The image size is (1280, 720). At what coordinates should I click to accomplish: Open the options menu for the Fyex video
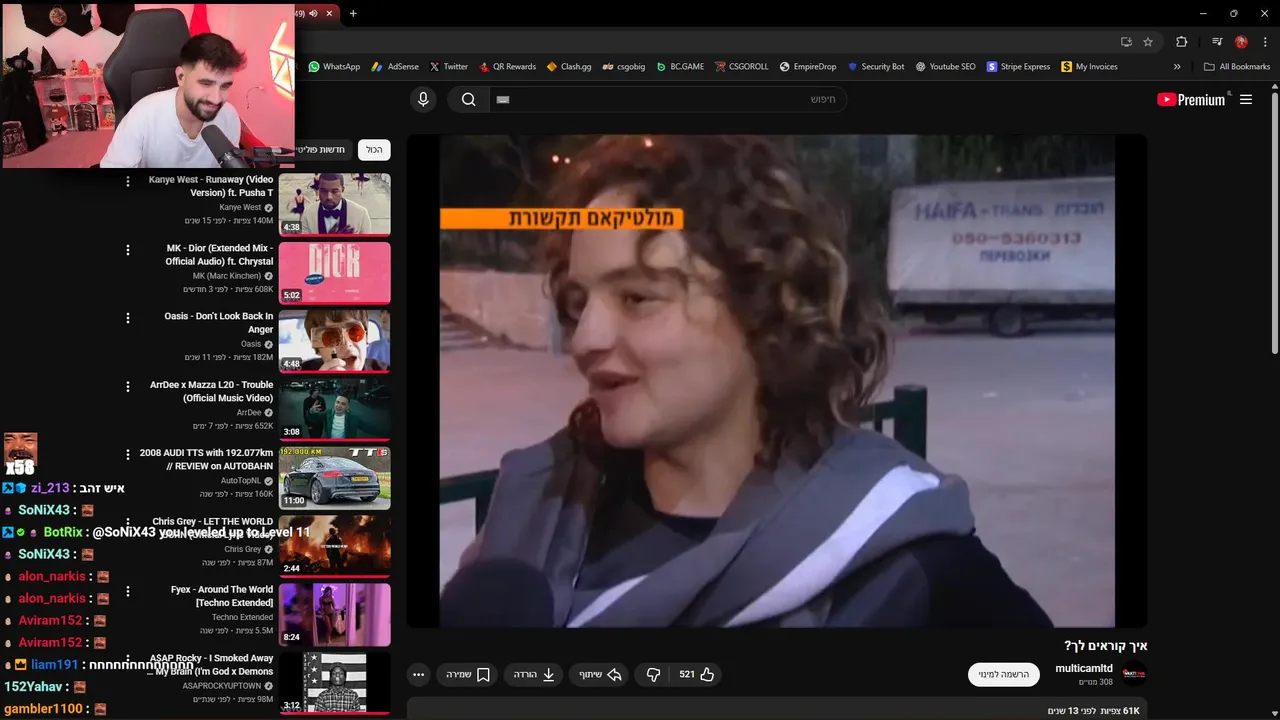pyautogui.click(x=127, y=591)
